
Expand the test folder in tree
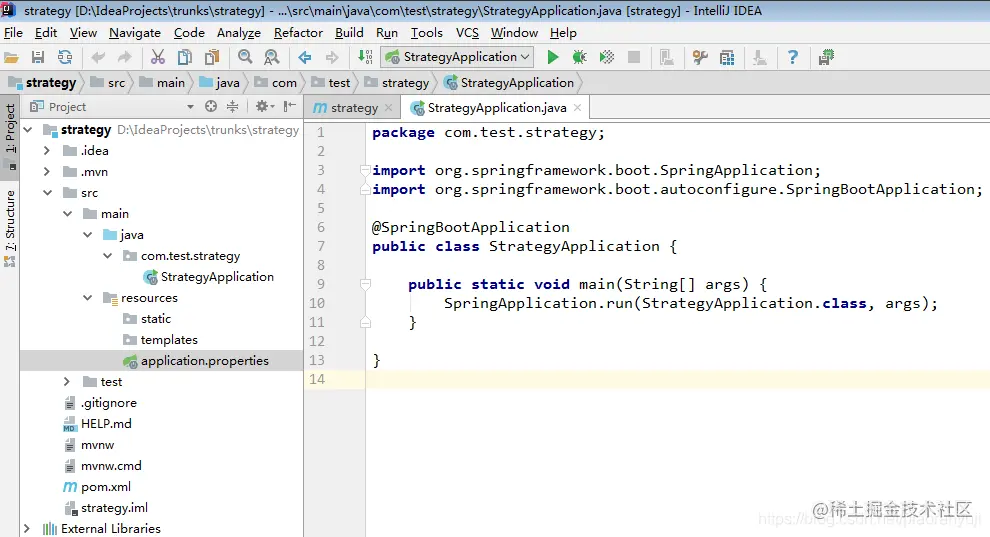coord(67,382)
